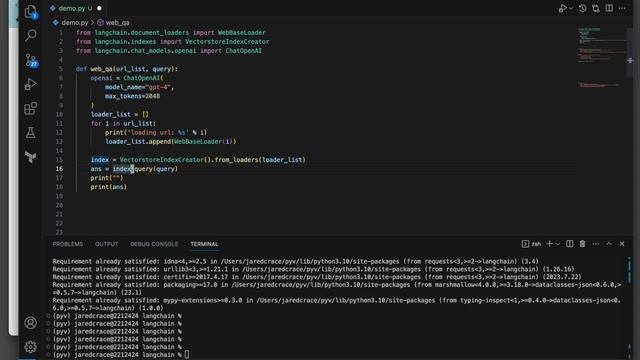Click line number 16 in gutter
The height and width of the screenshot is (360, 640).
tap(59, 169)
